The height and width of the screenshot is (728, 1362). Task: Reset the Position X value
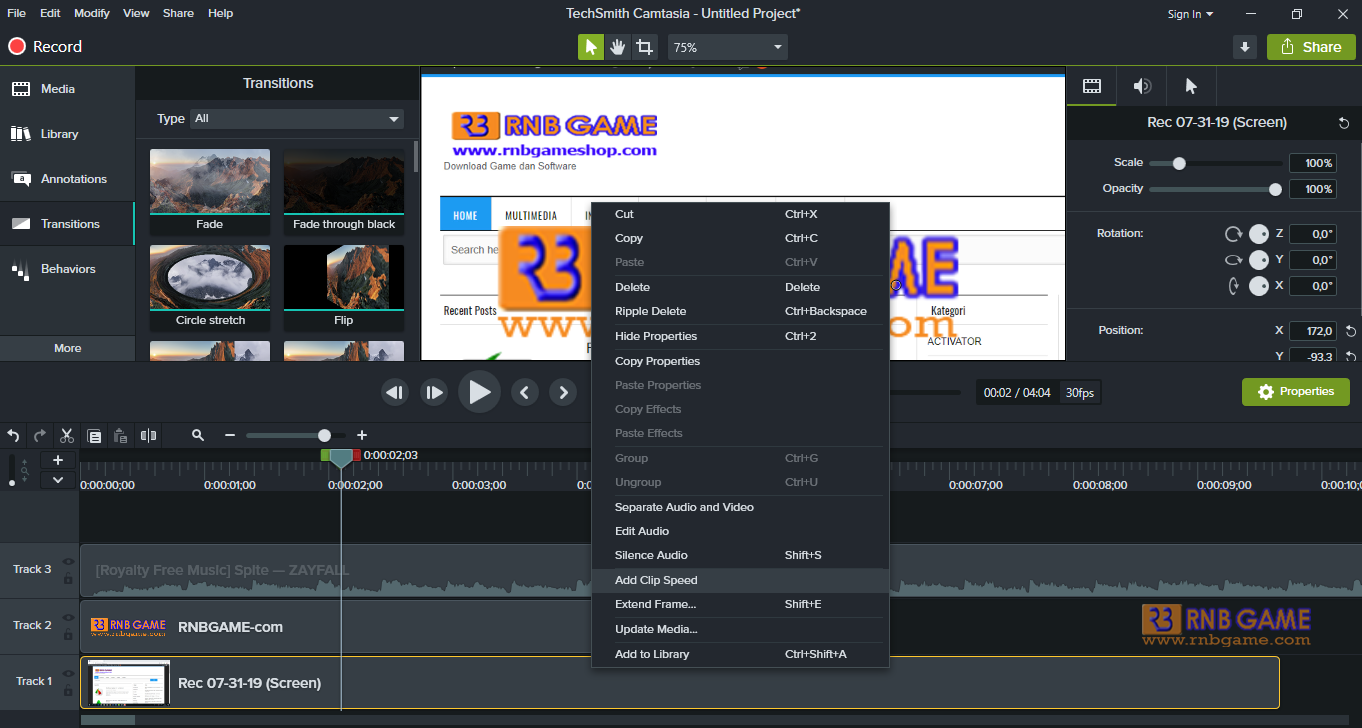point(1351,331)
